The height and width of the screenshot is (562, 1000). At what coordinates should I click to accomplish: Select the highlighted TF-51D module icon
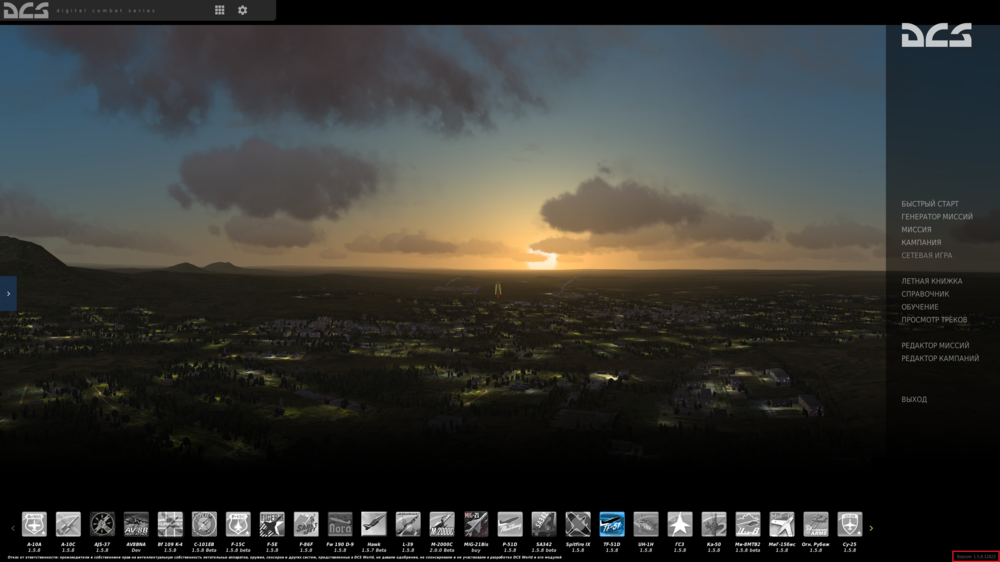coord(612,524)
